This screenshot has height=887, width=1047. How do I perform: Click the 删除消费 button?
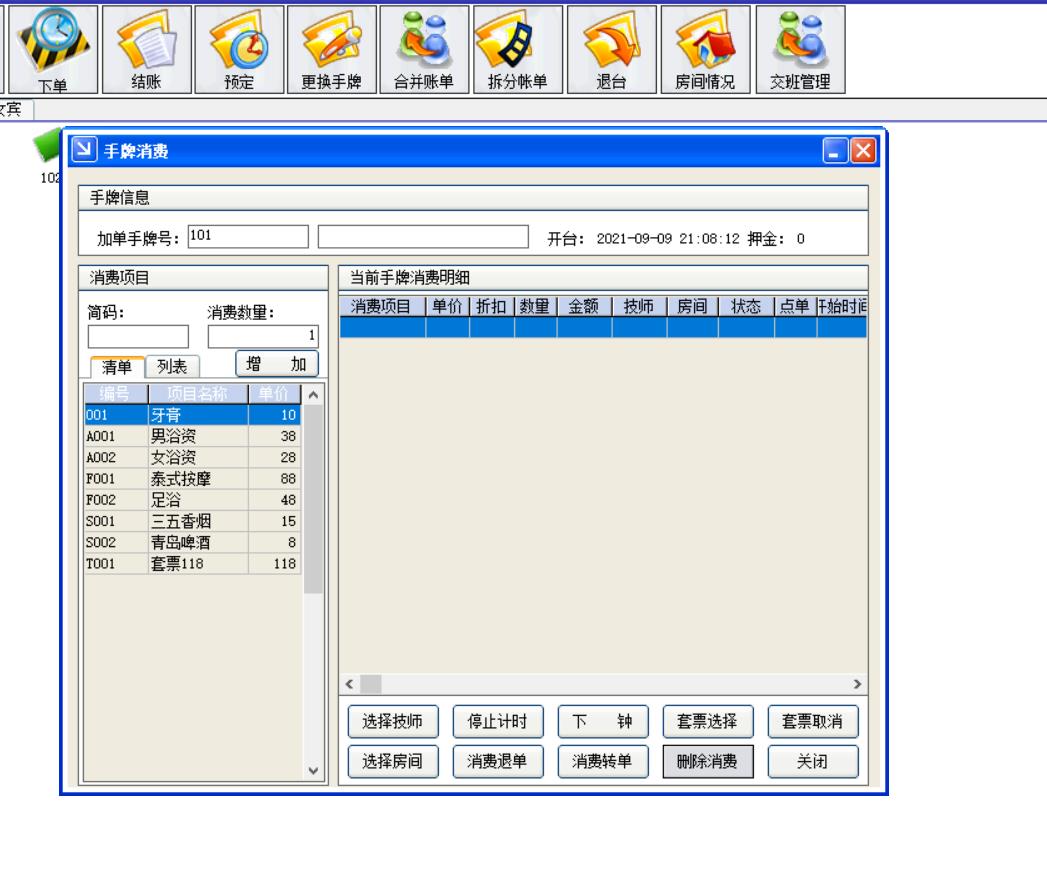[707, 761]
